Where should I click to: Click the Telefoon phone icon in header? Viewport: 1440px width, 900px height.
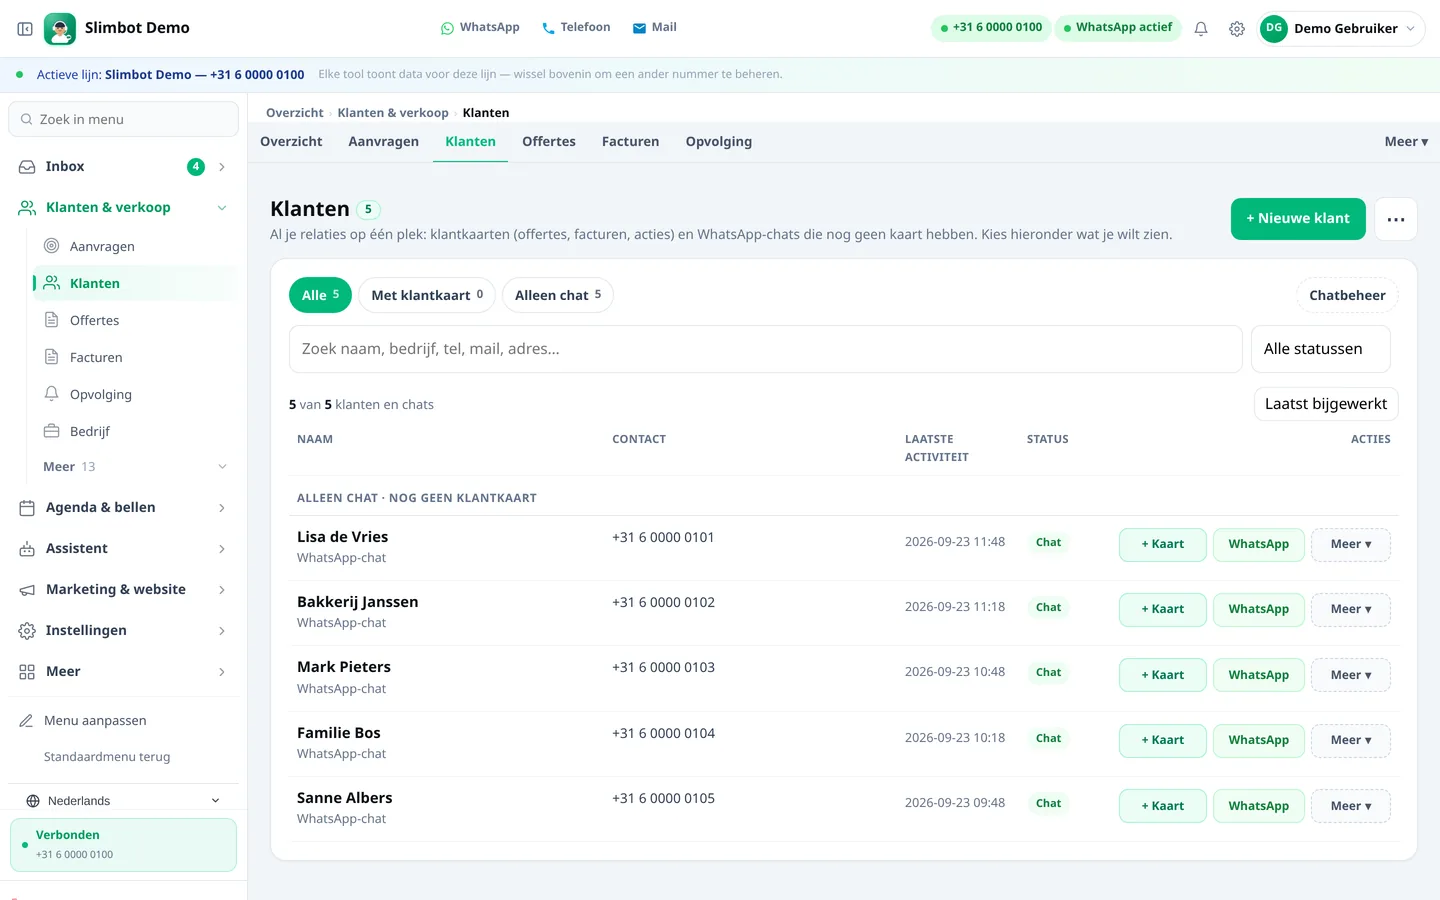[548, 28]
